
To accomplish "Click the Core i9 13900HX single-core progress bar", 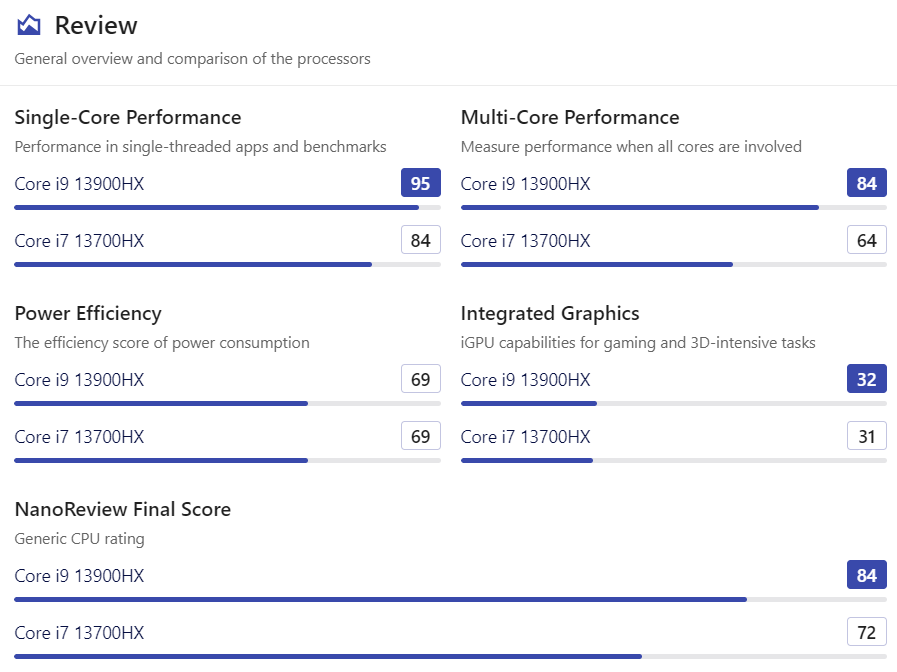I will coord(216,207).
